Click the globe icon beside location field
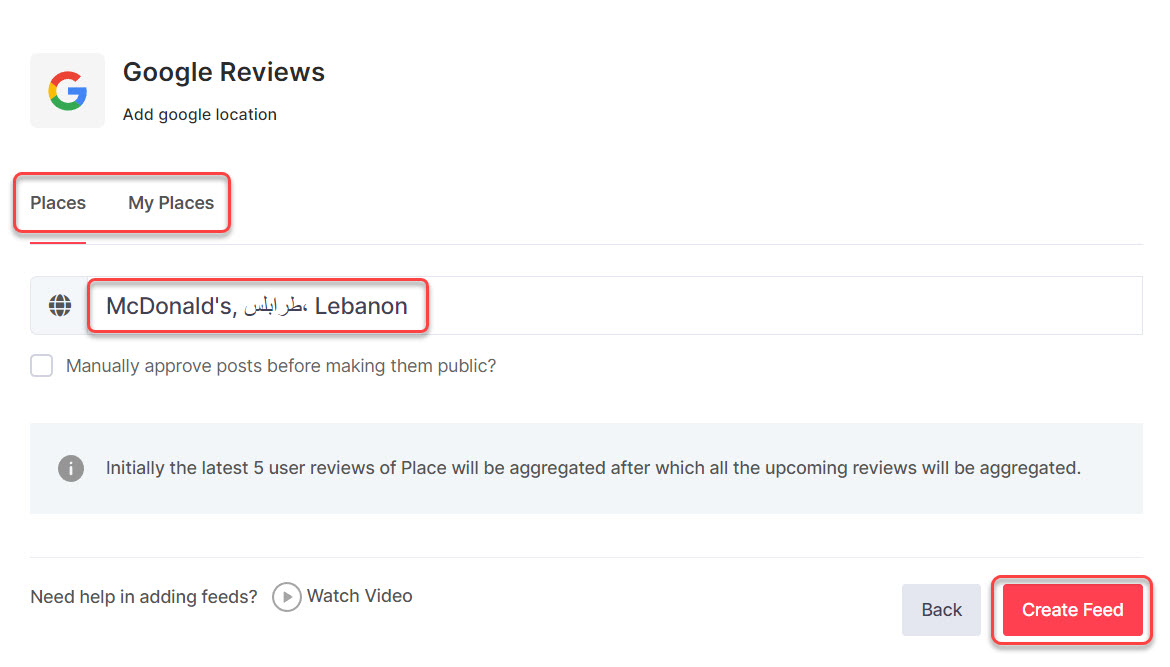The image size is (1170, 667). coord(60,306)
